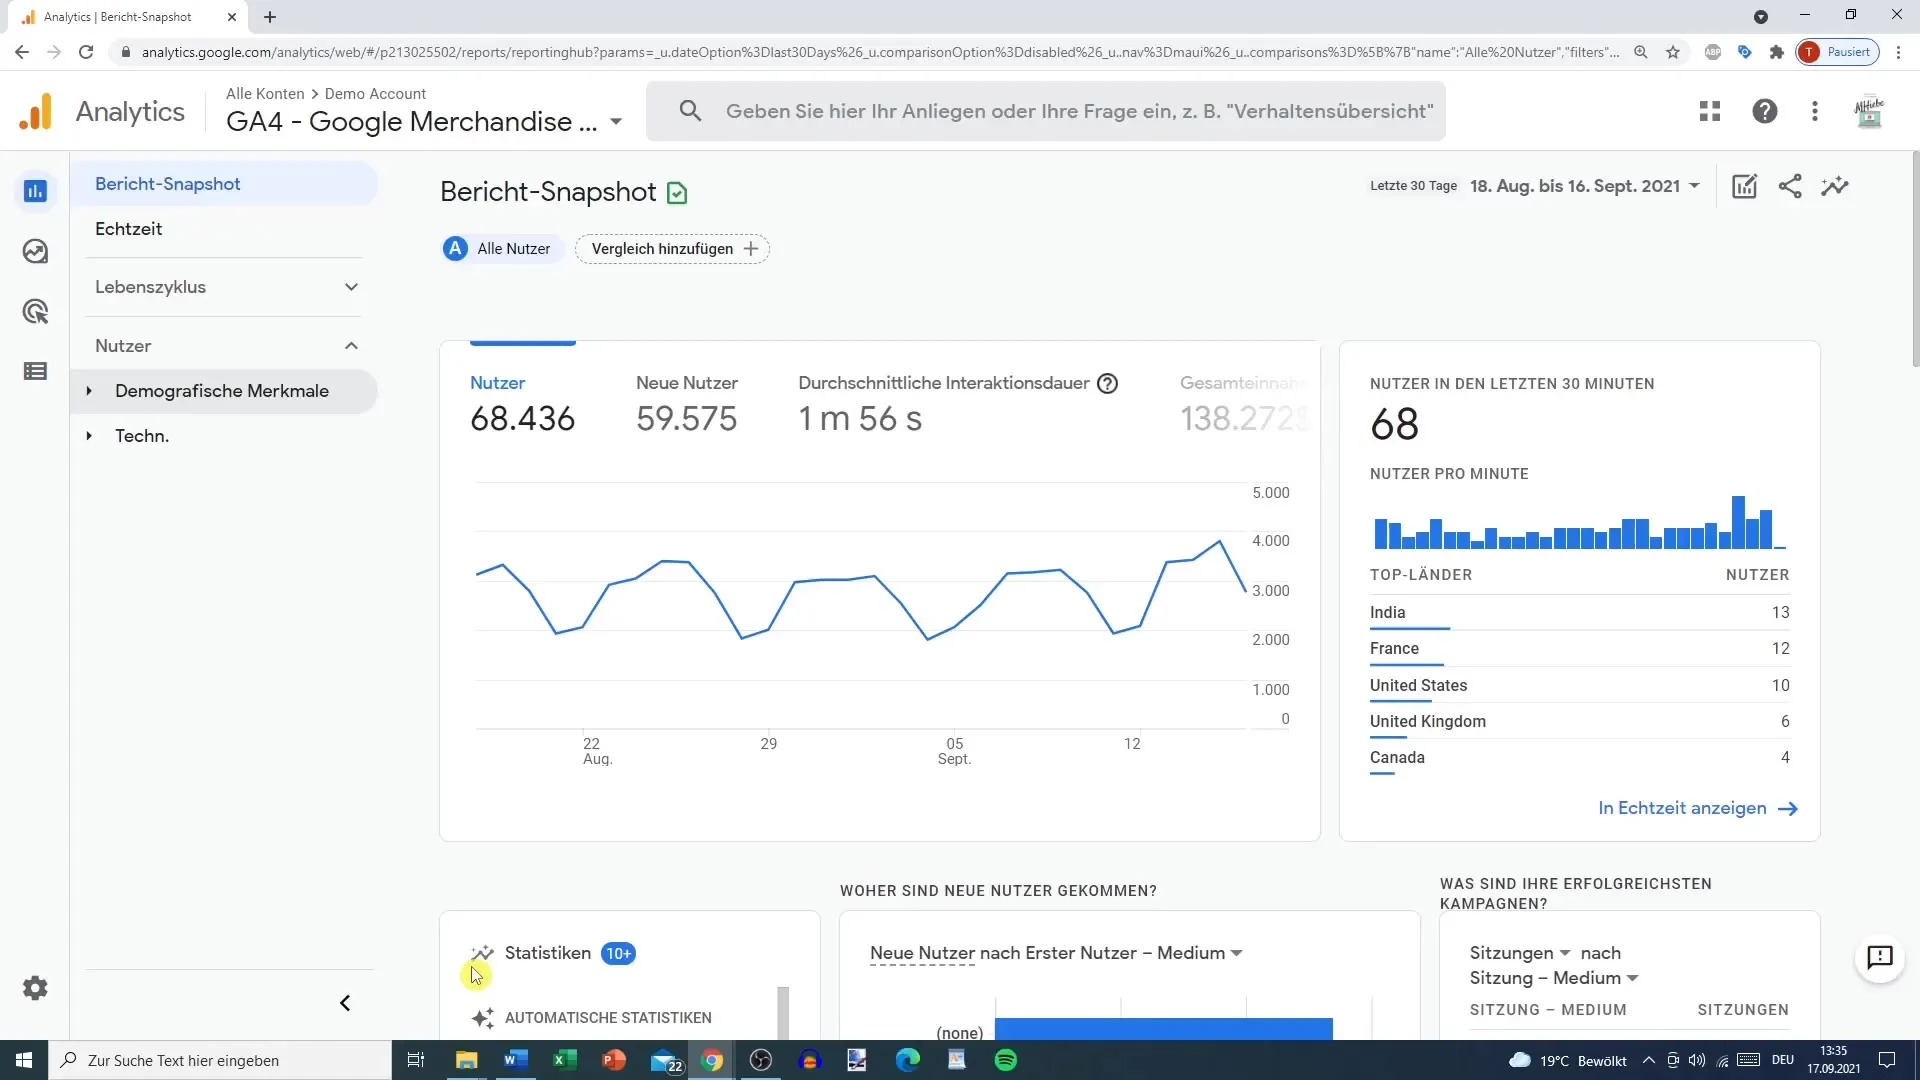The width and height of the screenshot is (1920, 1080).
Task: Open a new Chrome tab
Action: (x=270, y=17)
